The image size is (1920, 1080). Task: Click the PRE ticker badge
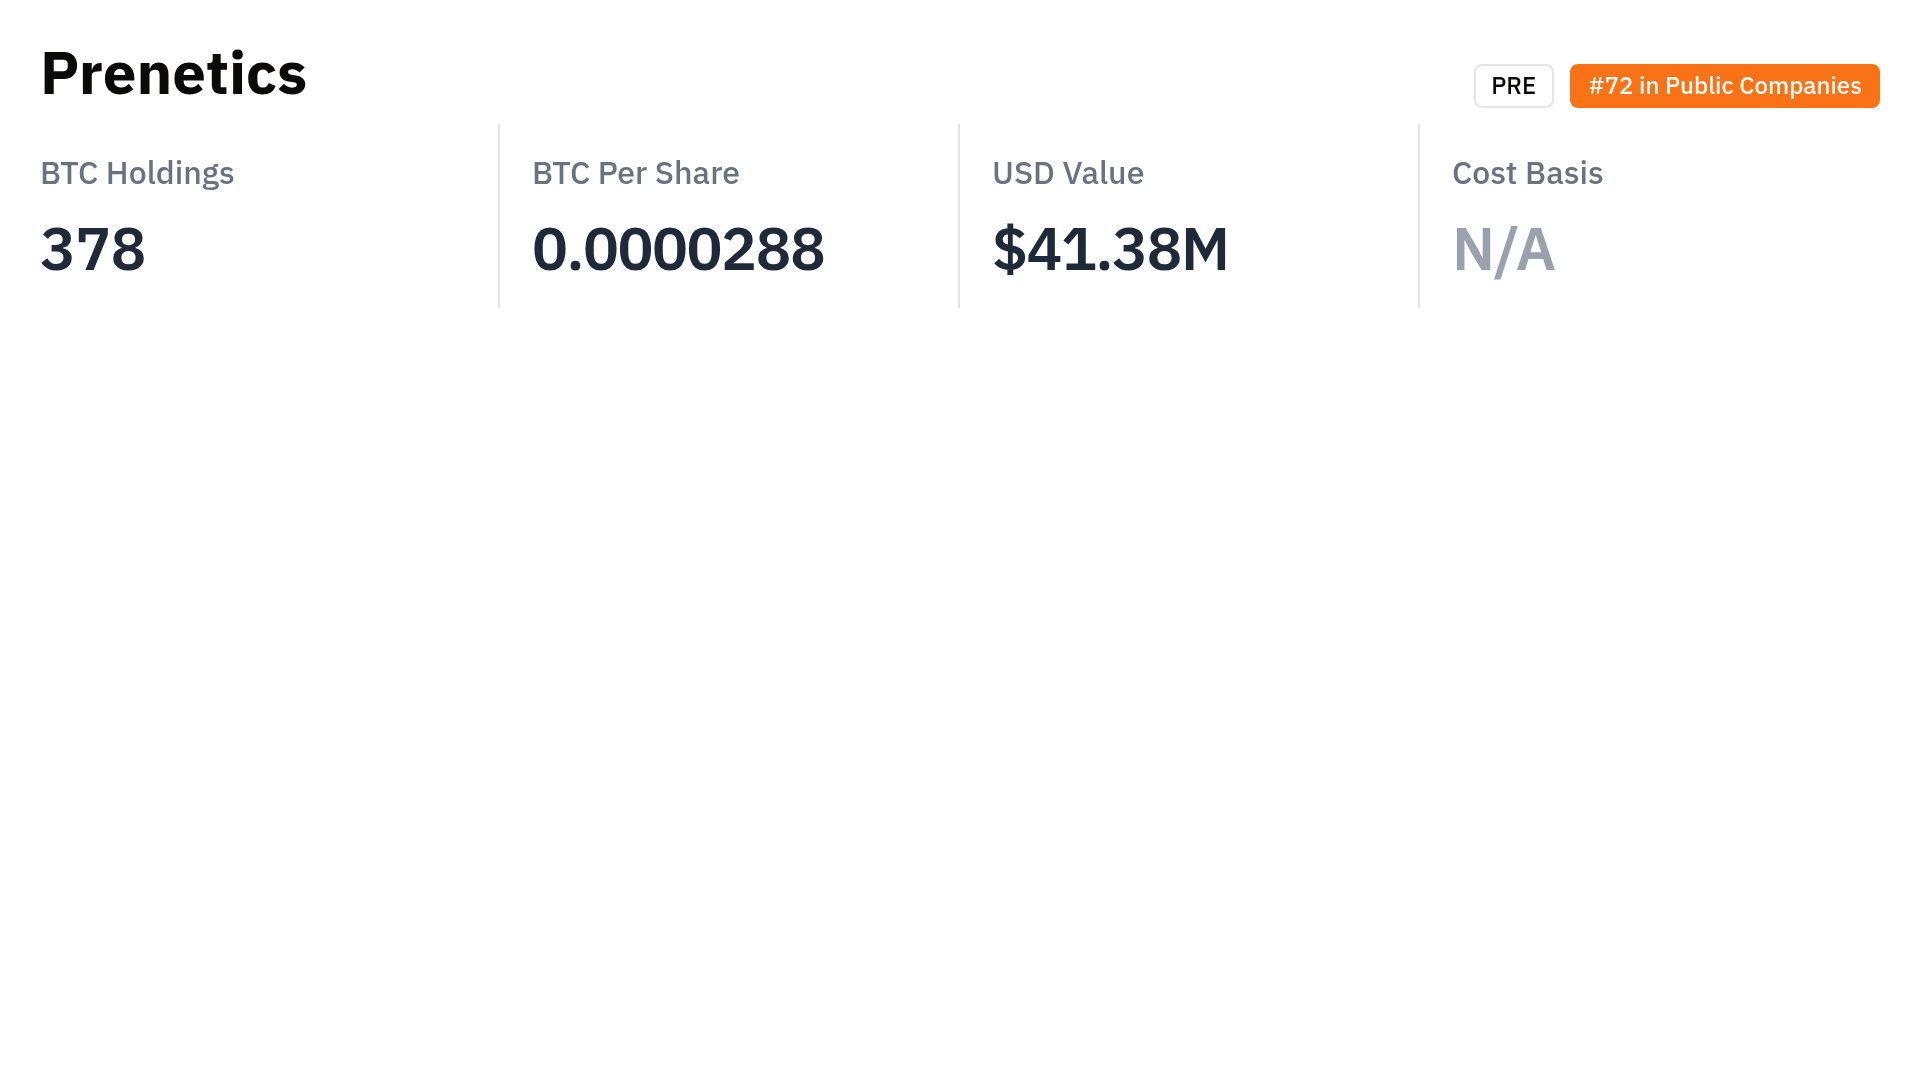click(1513, 86)
